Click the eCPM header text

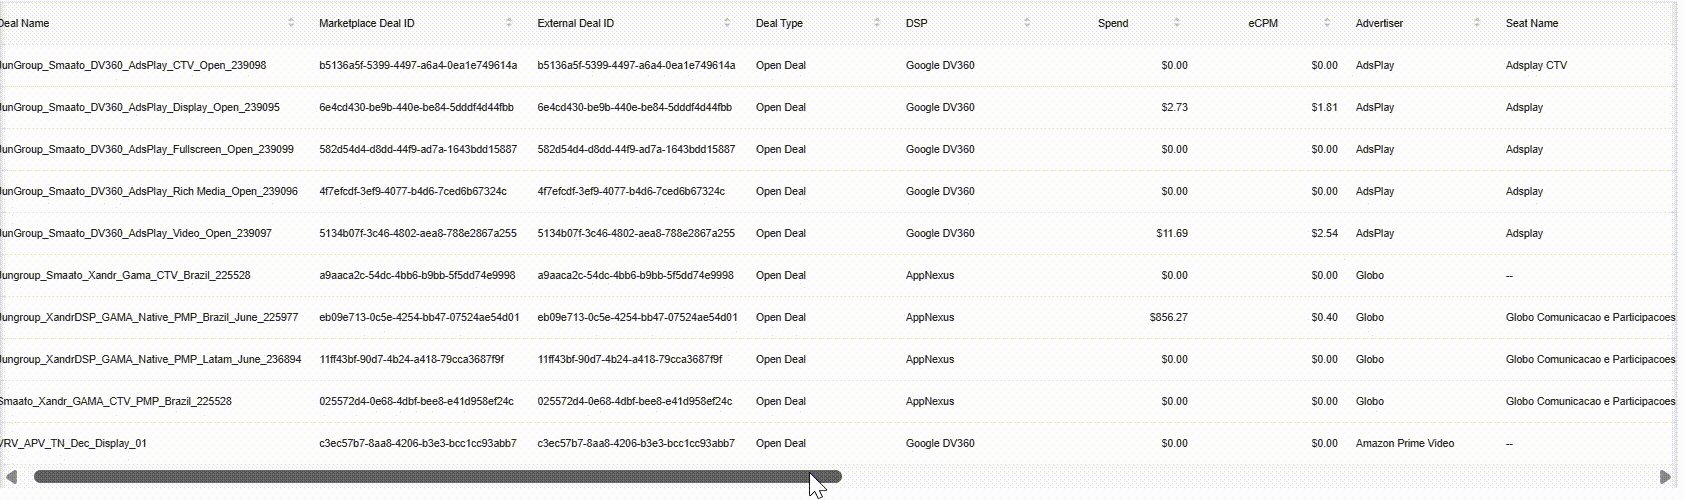pyautogui.click(x=1263, y=23)
